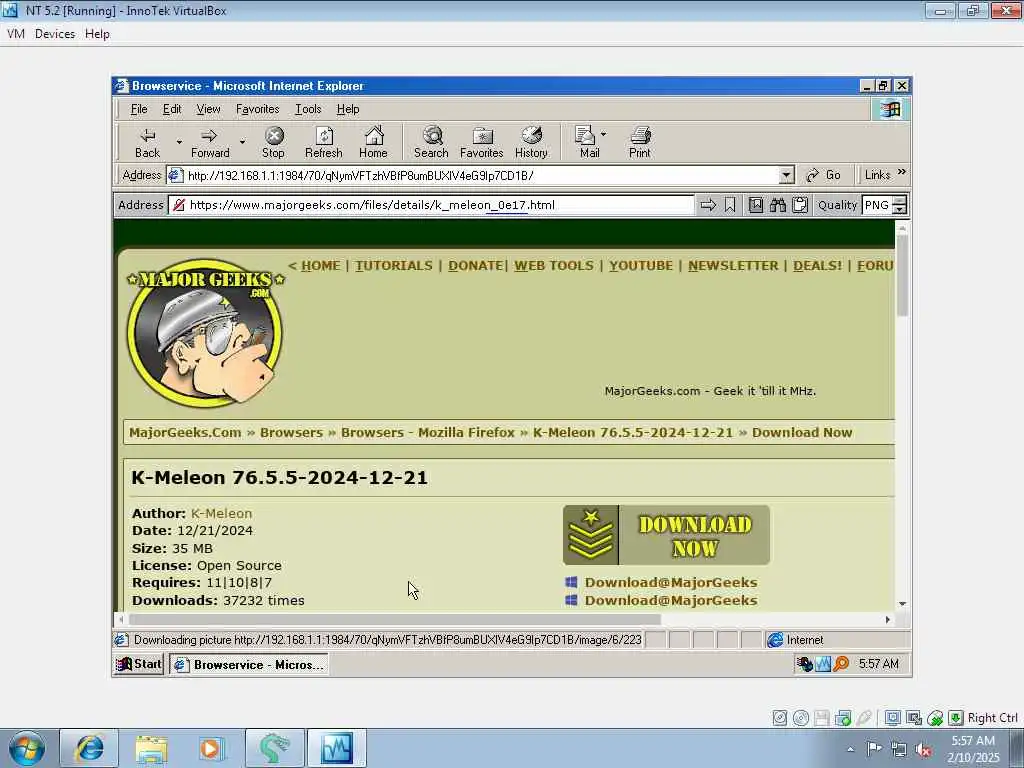Click VirtualBox floppy indicator icon

(x=822, y=718)
